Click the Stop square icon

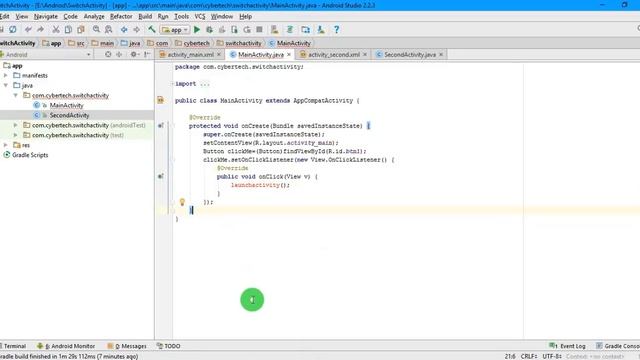259,29
